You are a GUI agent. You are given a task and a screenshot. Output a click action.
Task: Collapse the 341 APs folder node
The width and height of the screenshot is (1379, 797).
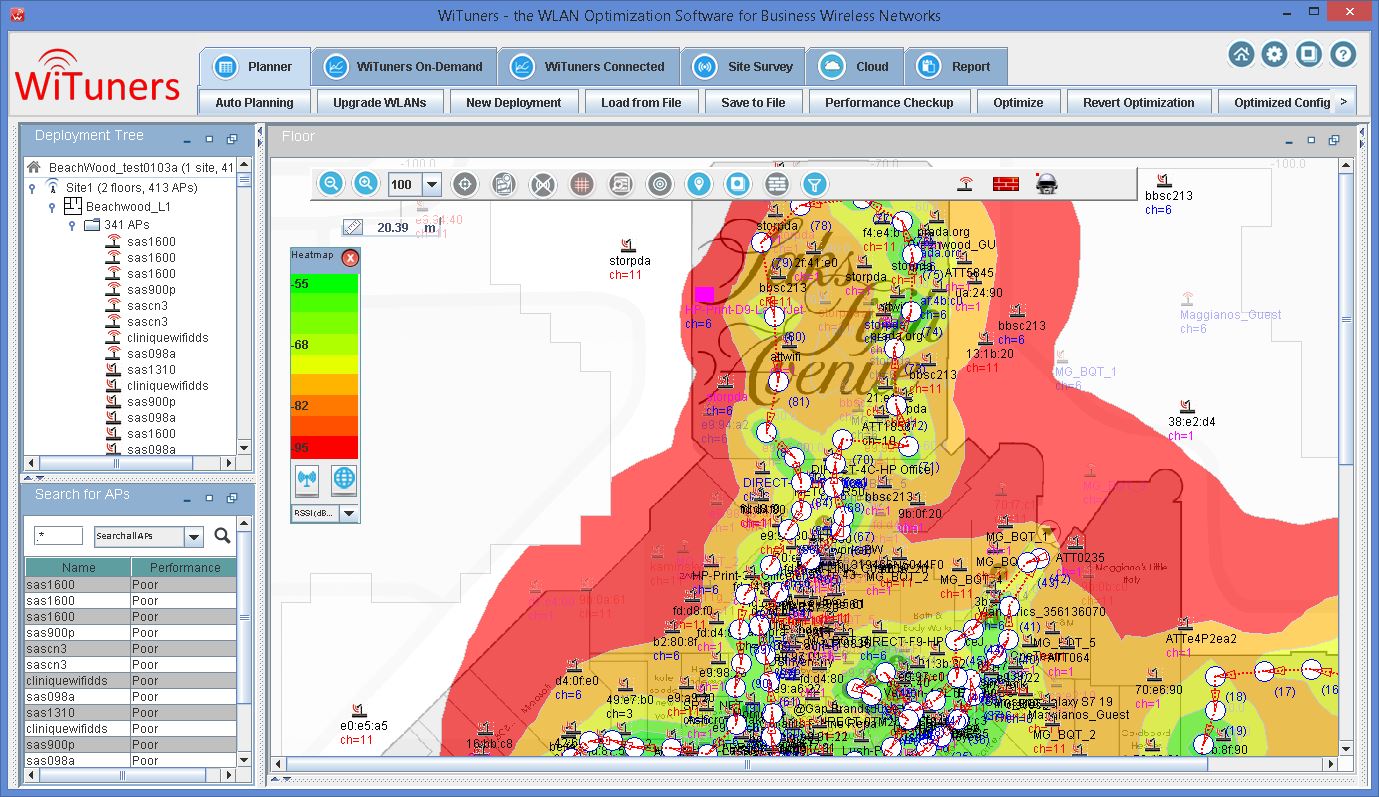click(72, 226)
